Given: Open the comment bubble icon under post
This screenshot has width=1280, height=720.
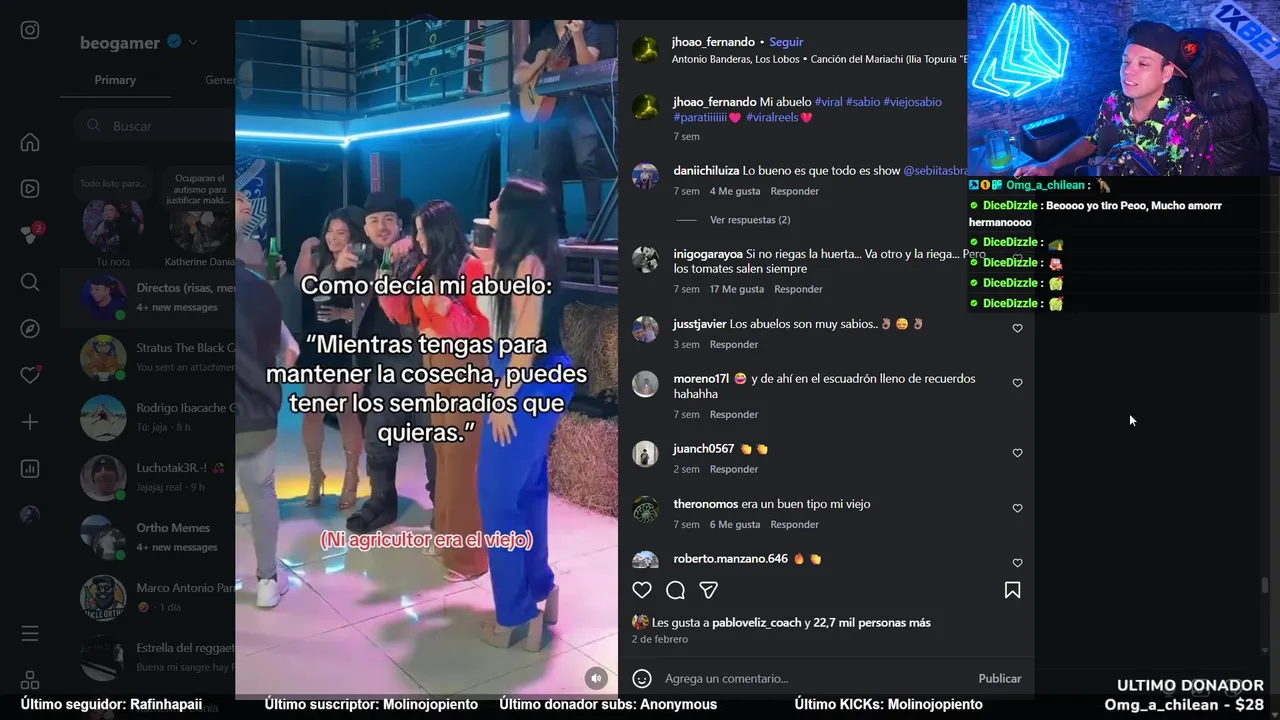Looking at the screenshot, I should pyautogui.click(x=675, y=590).
